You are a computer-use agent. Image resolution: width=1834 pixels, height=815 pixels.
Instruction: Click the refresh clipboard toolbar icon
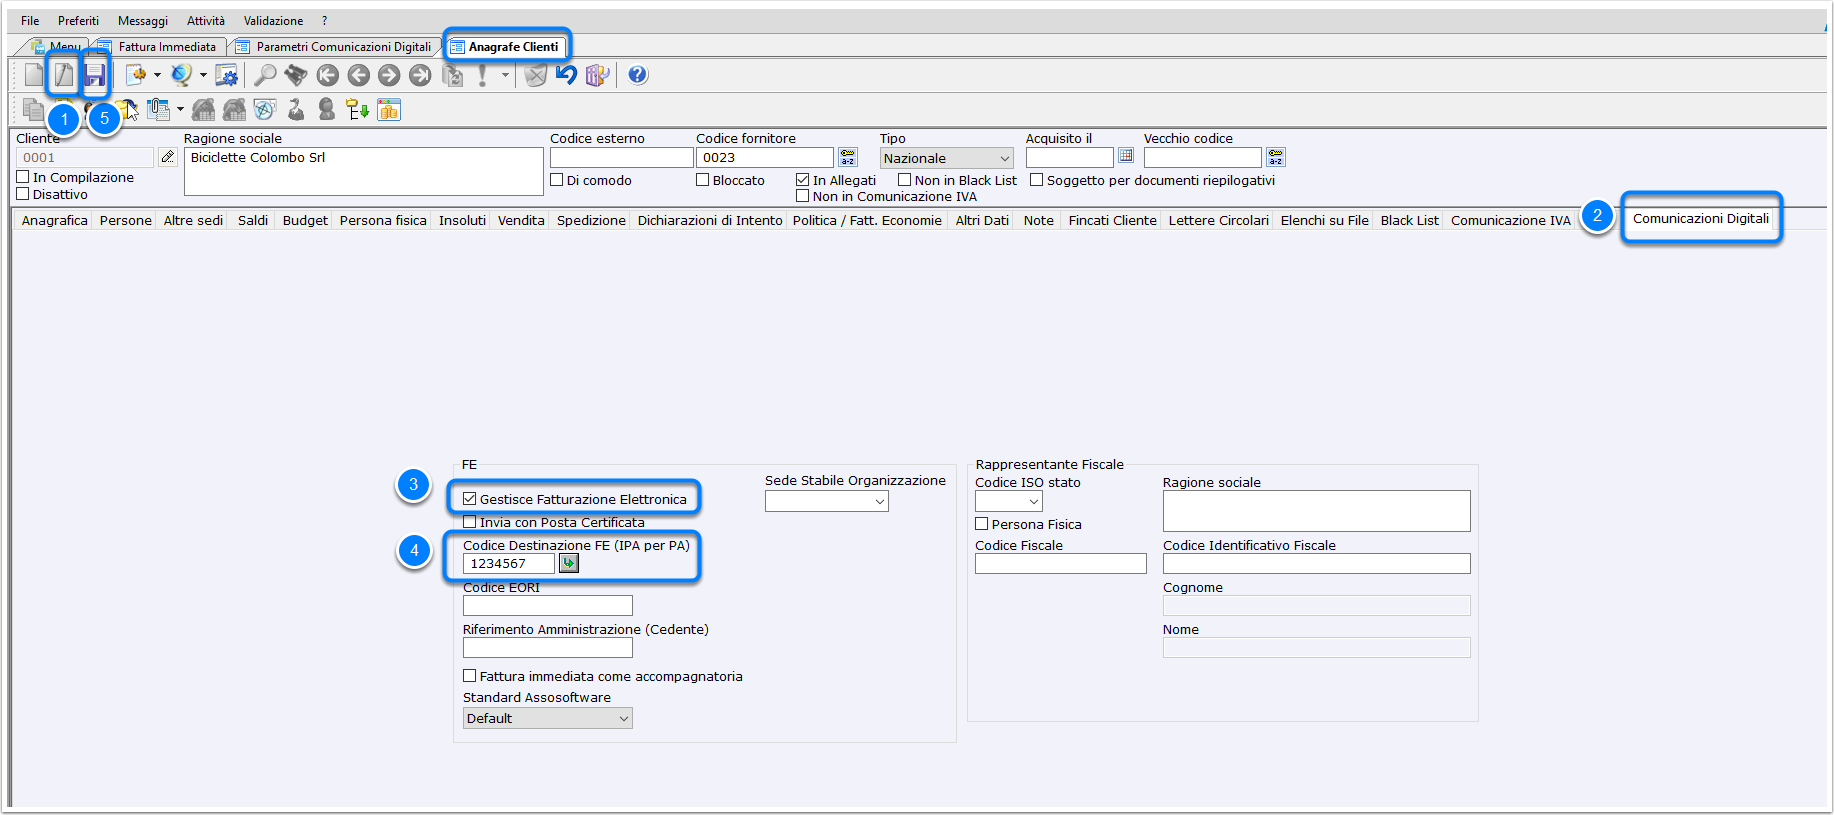[x=453, y=75]
